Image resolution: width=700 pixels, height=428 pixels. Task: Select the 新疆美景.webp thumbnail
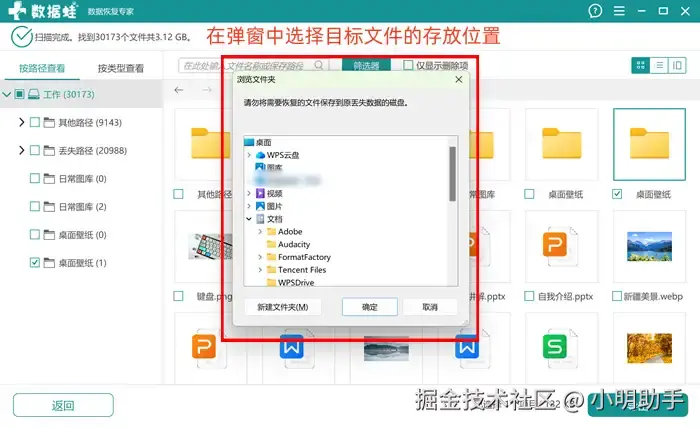(x=649, y=247)
